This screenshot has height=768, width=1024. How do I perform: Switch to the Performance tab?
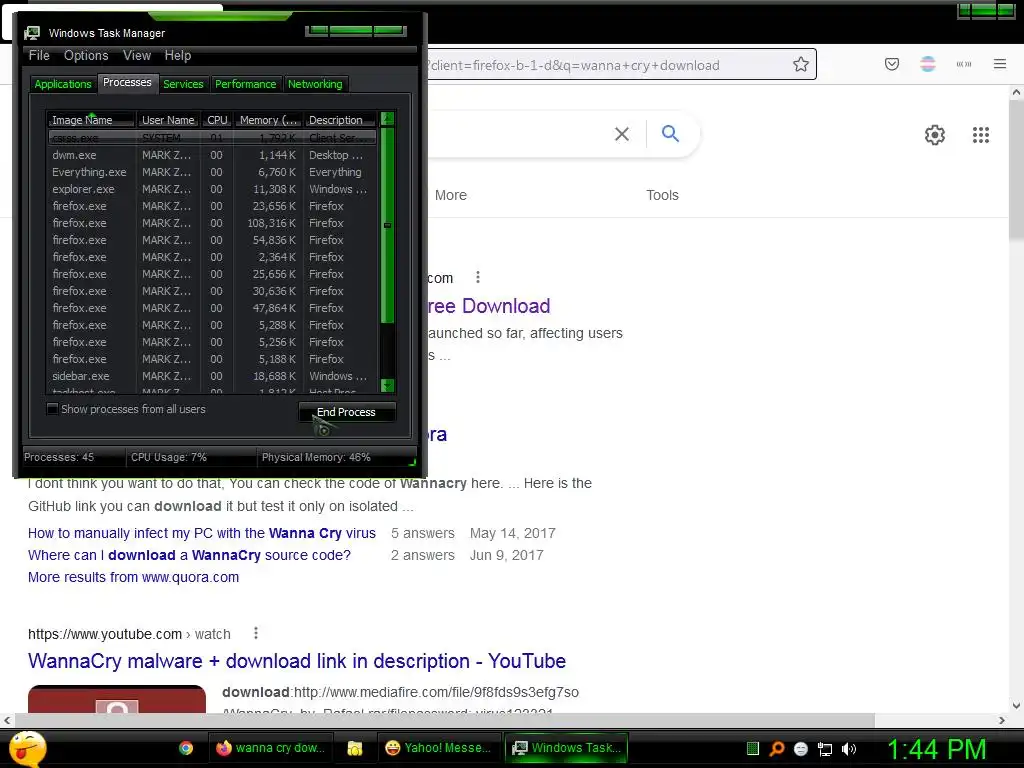[x=246, y=84]
